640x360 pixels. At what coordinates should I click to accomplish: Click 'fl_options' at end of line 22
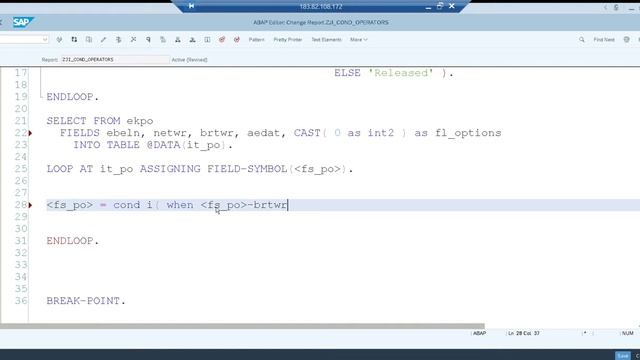pos(468,133)
